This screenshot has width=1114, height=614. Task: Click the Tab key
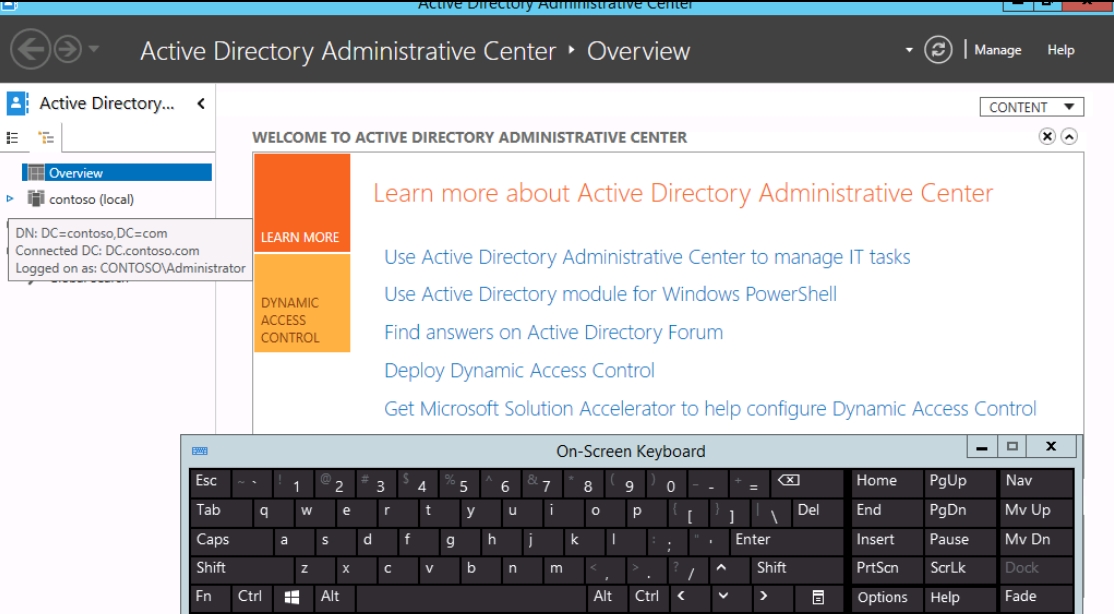pos(221,511)
